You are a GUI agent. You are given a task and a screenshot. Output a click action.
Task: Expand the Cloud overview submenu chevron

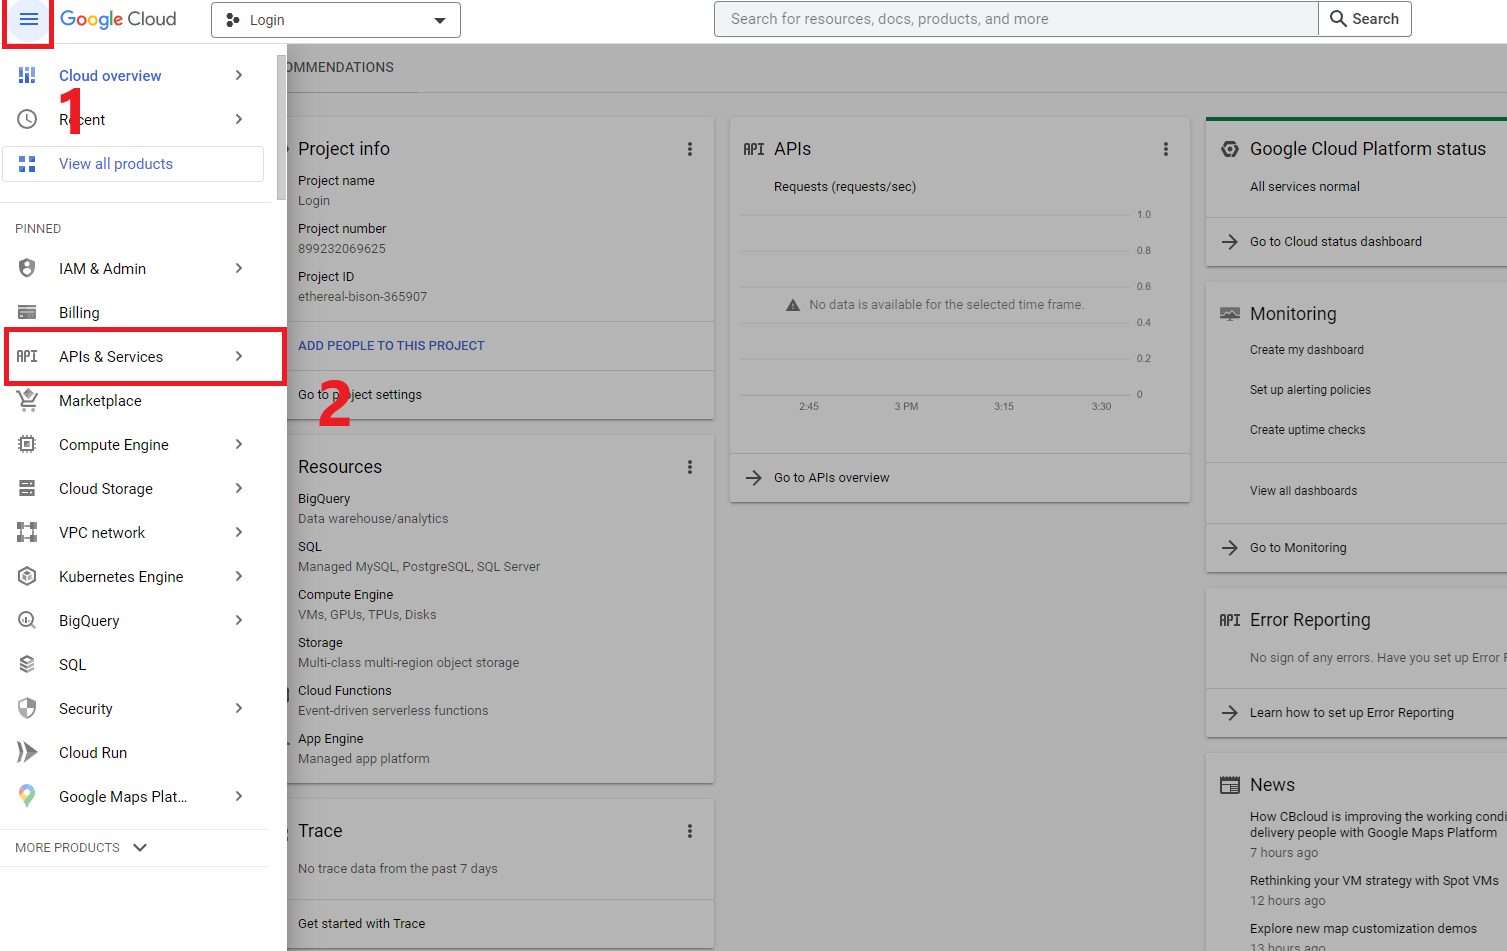point(238,75)
